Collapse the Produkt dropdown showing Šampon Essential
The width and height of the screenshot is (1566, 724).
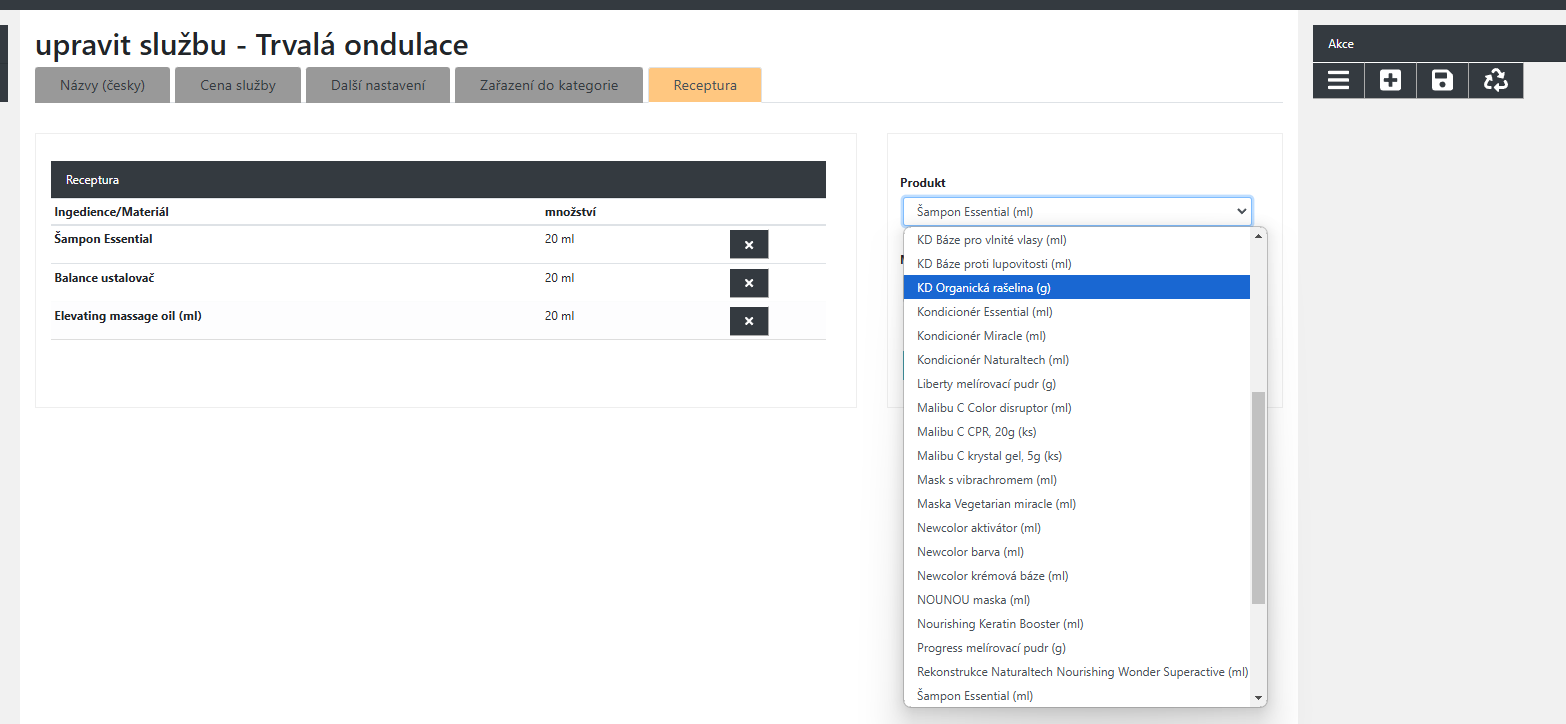pyautogui.click(x=1077, y=212)
